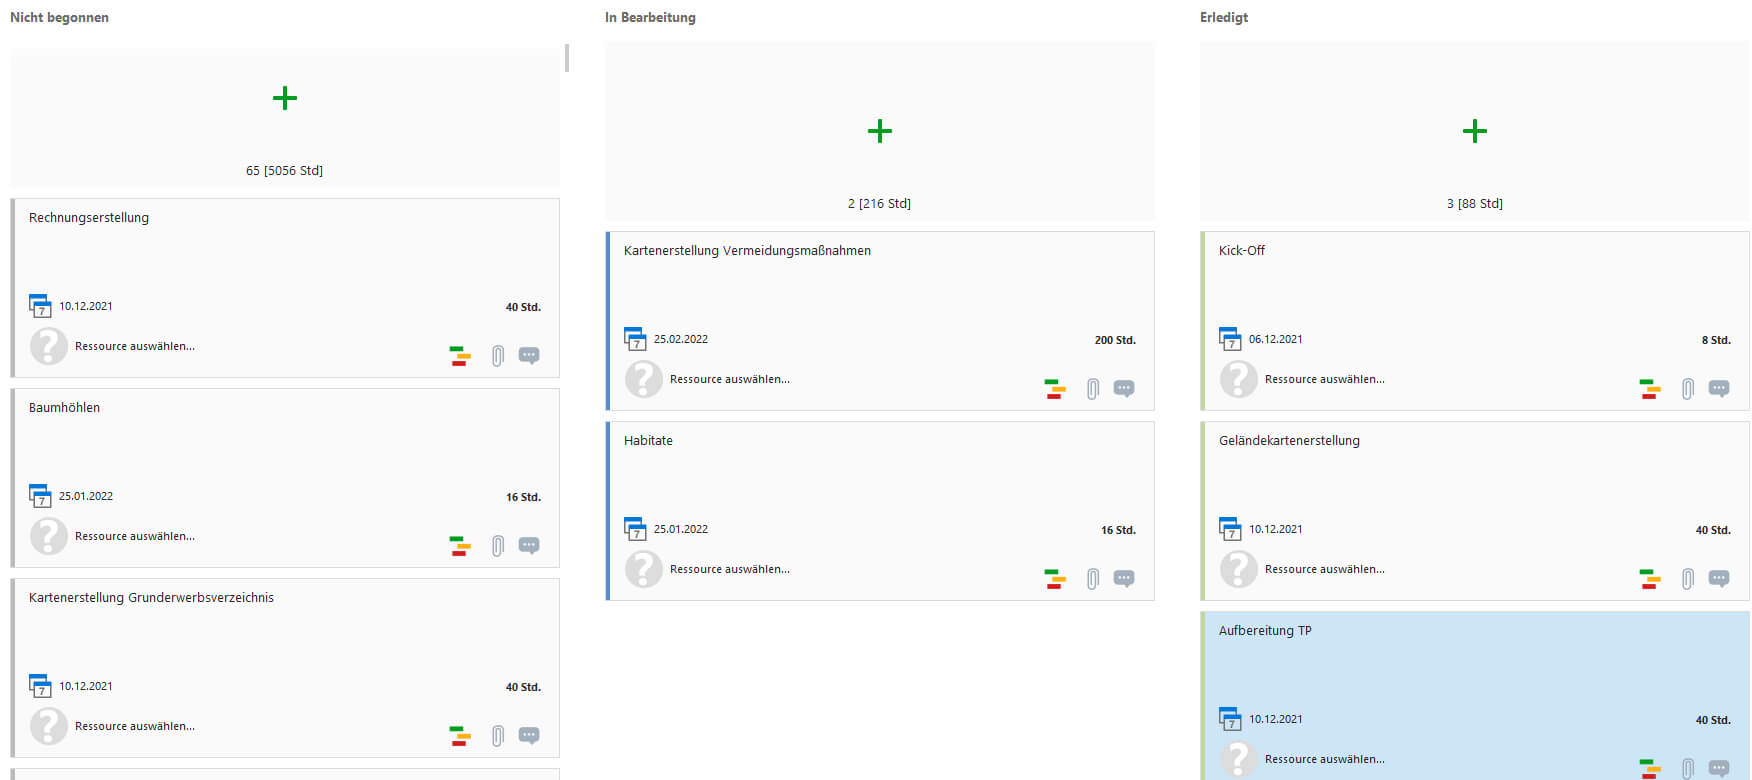Click the Rechnungserstellung card title
The height and width of the screenshot is (780, 1752).
(x=89, y=218)
